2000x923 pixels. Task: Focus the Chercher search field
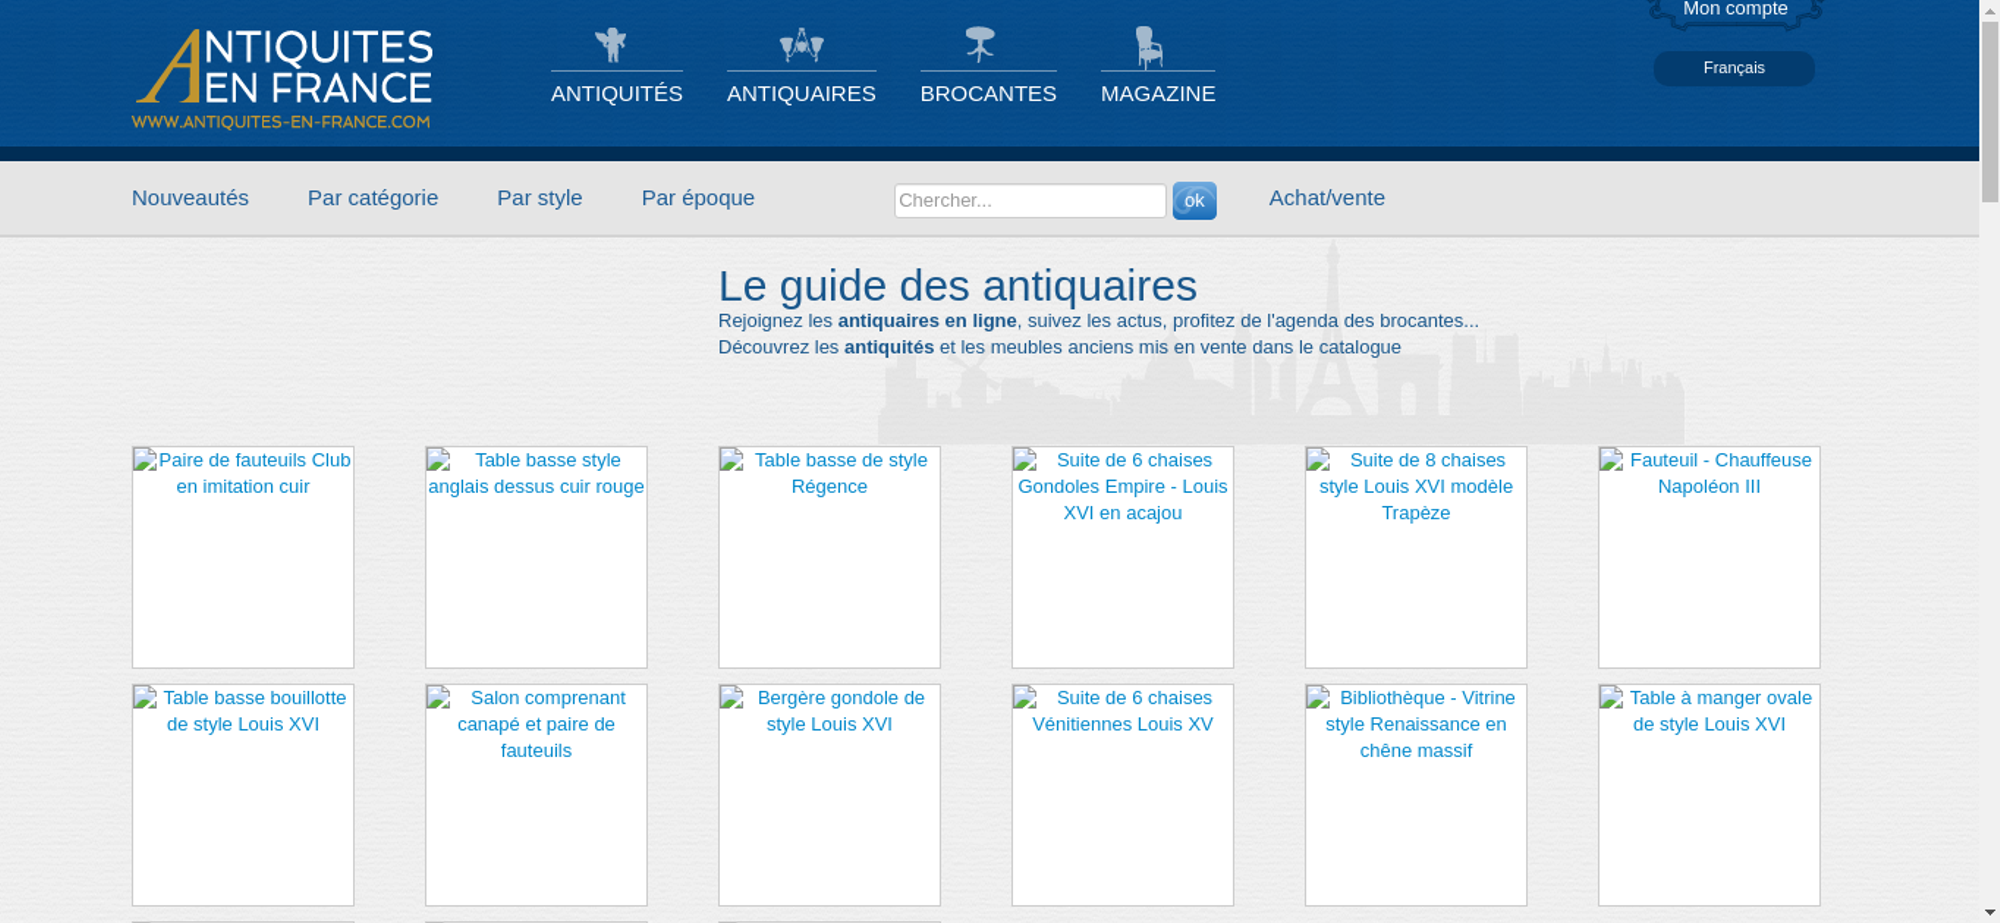pos(1029,200)
